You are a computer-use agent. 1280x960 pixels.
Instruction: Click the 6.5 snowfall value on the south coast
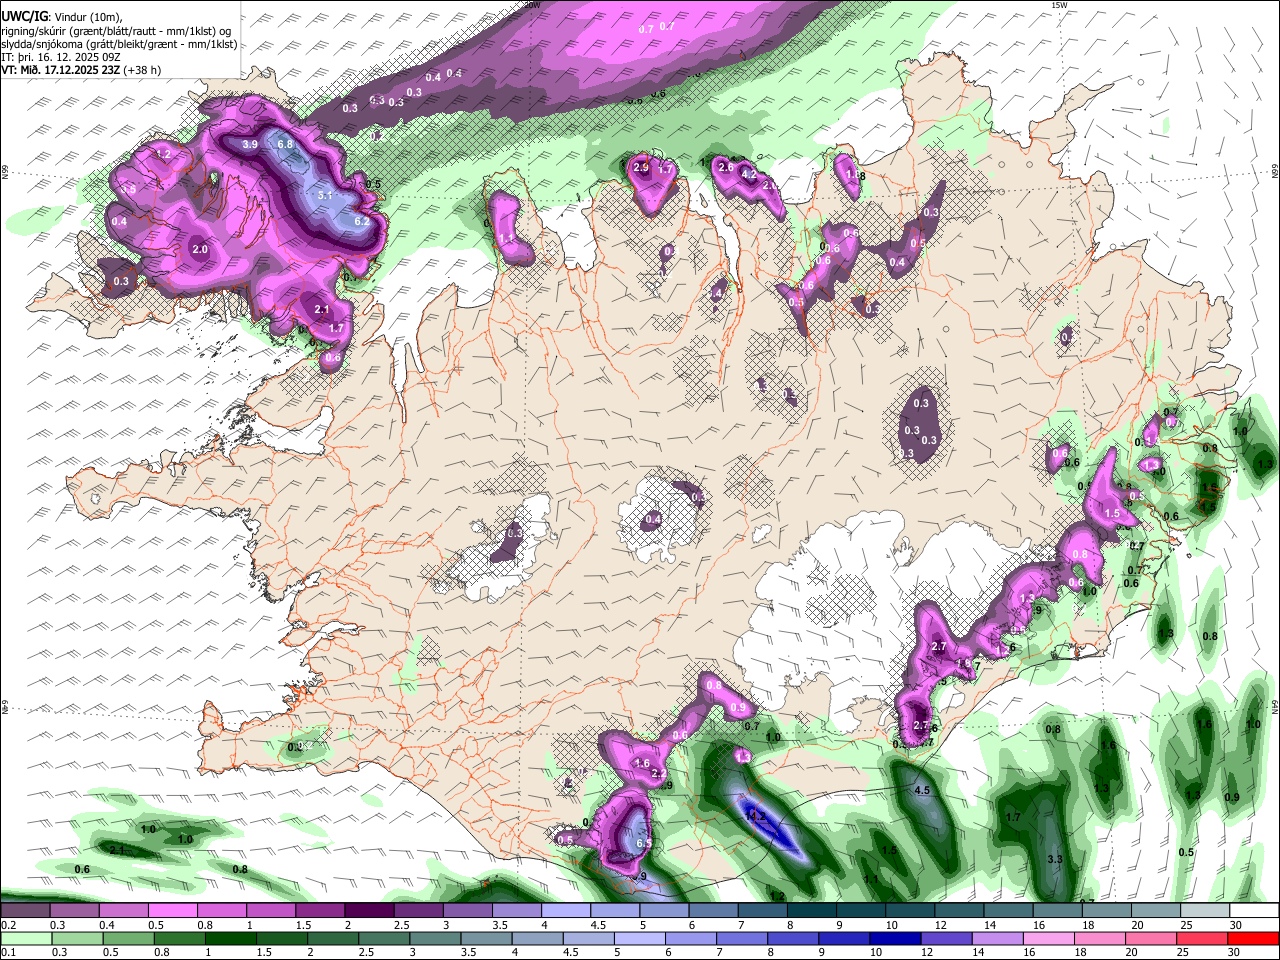tap(644, 843)
